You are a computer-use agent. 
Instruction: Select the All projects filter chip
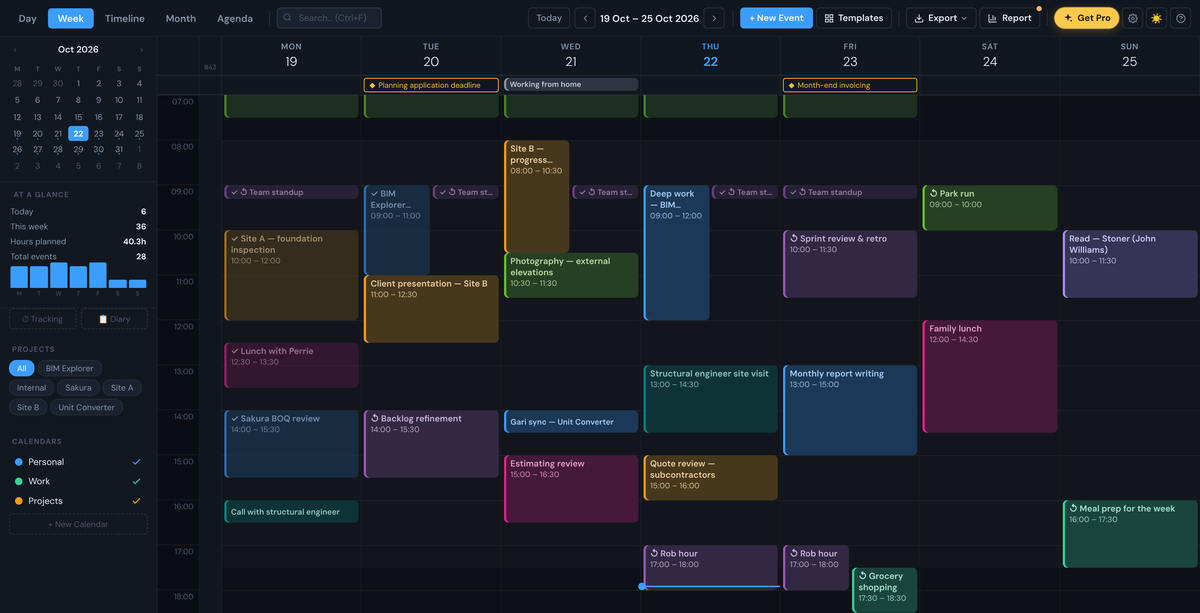click(x=22, y=368)
